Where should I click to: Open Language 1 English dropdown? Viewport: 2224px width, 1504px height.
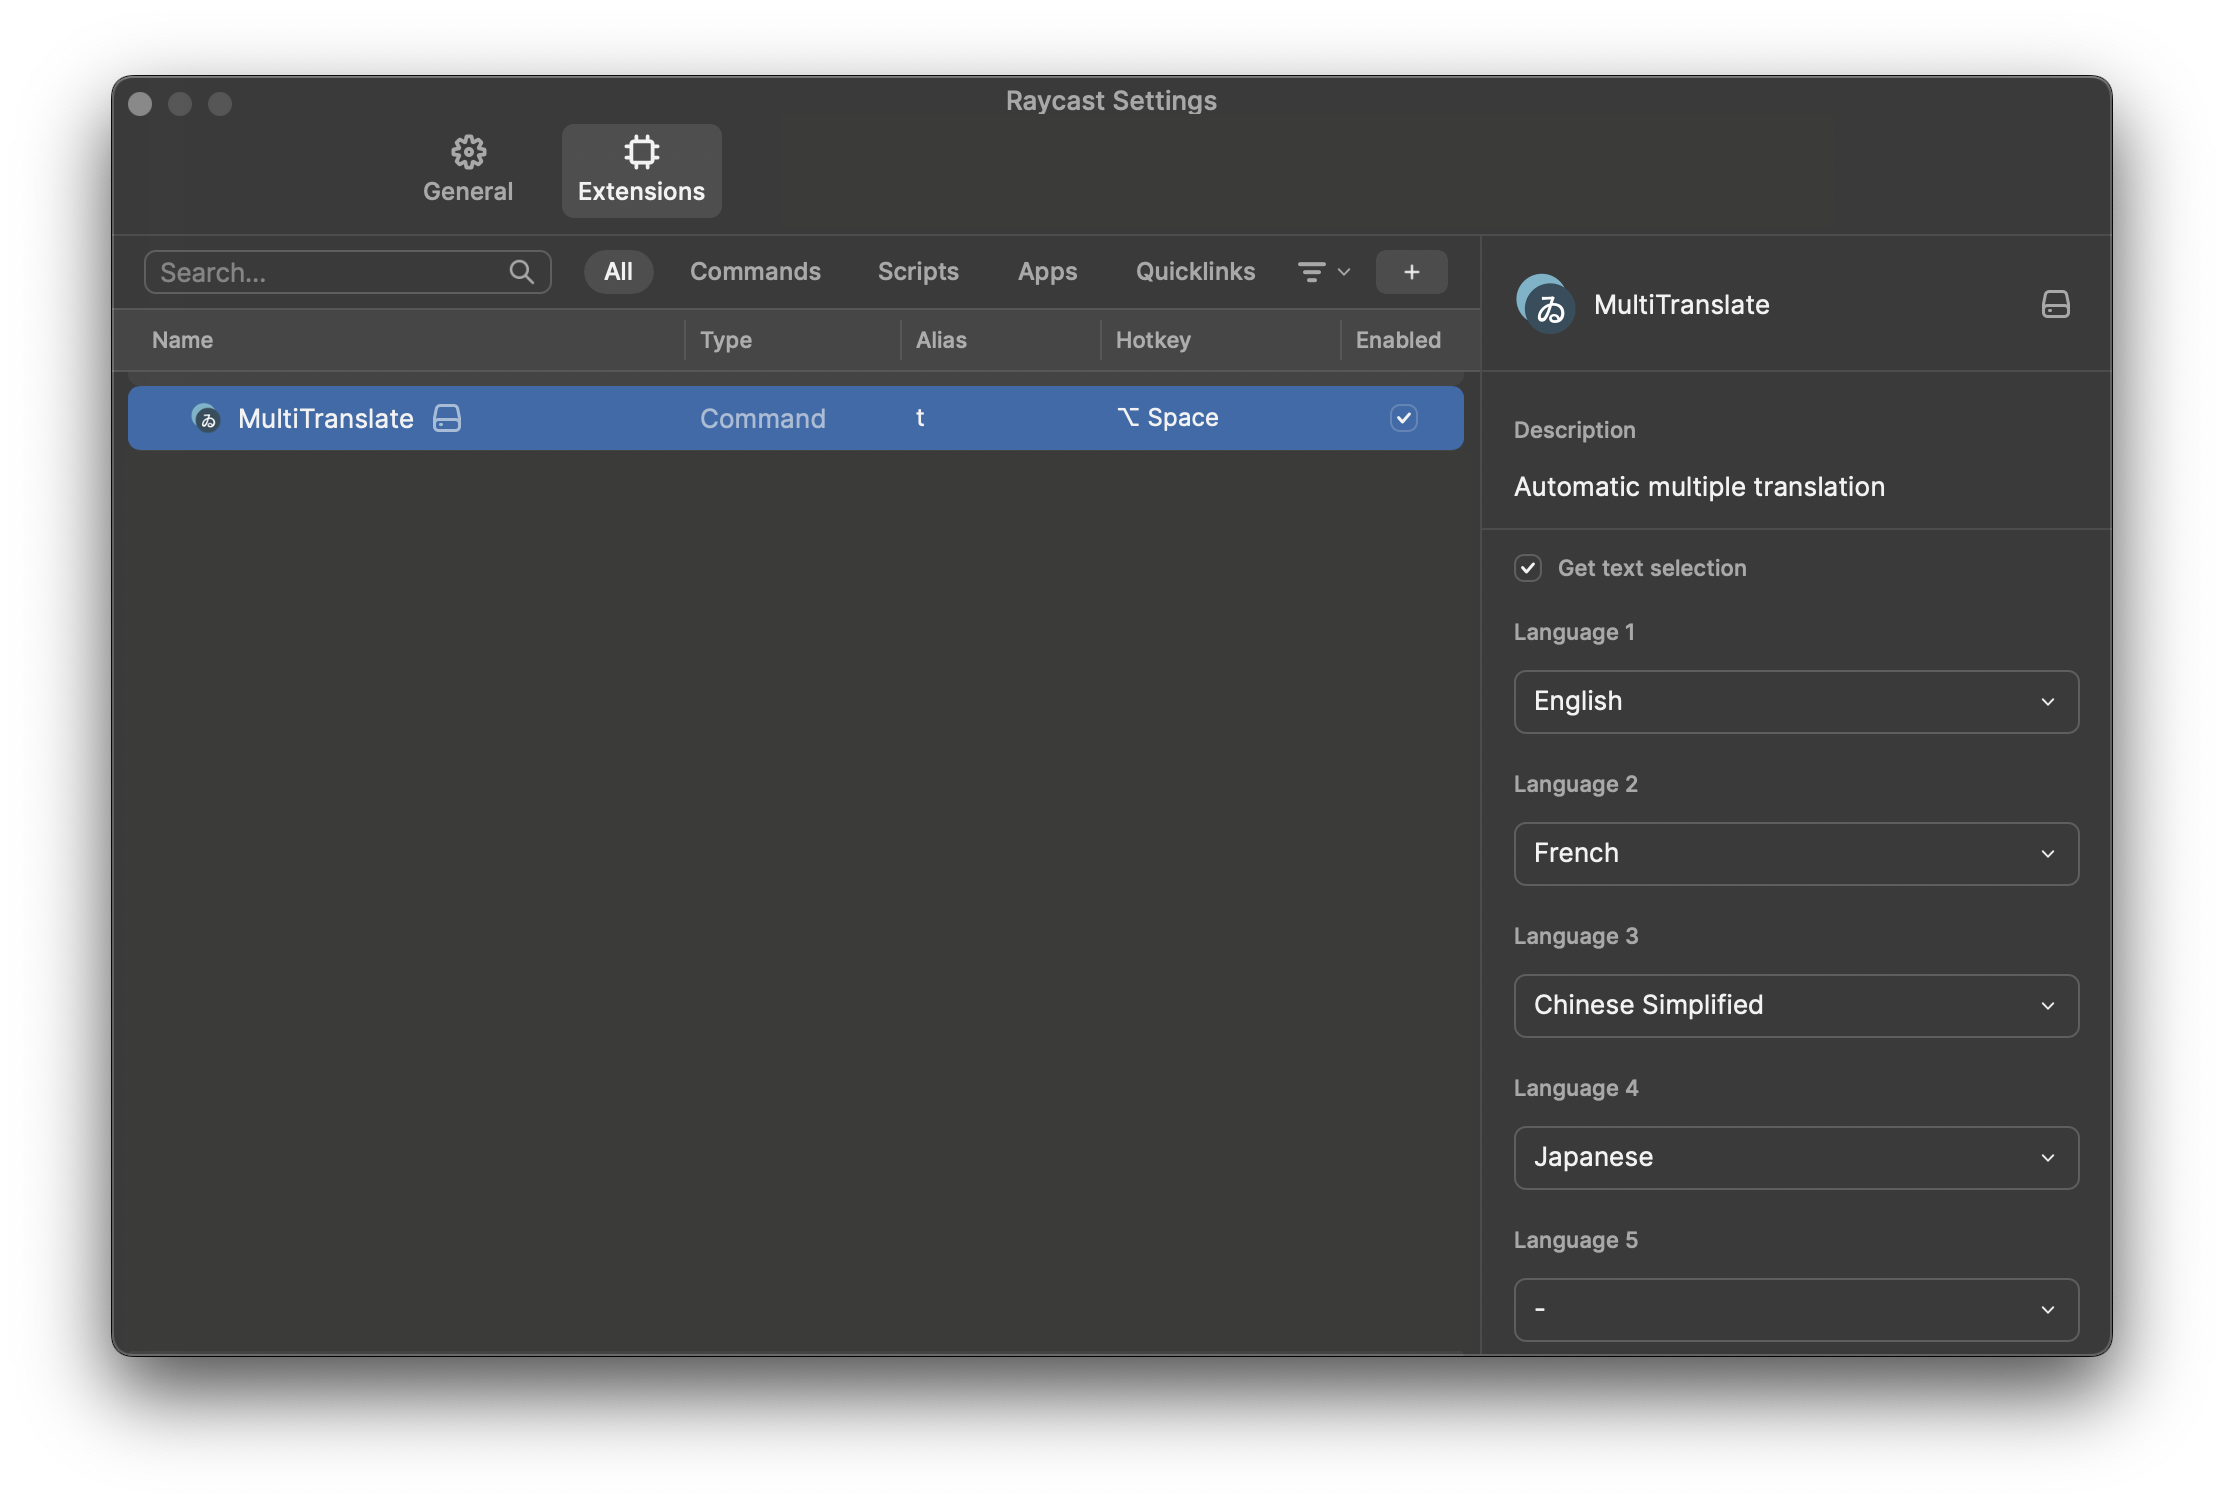pyautogui.click(x=1796, y=701)
